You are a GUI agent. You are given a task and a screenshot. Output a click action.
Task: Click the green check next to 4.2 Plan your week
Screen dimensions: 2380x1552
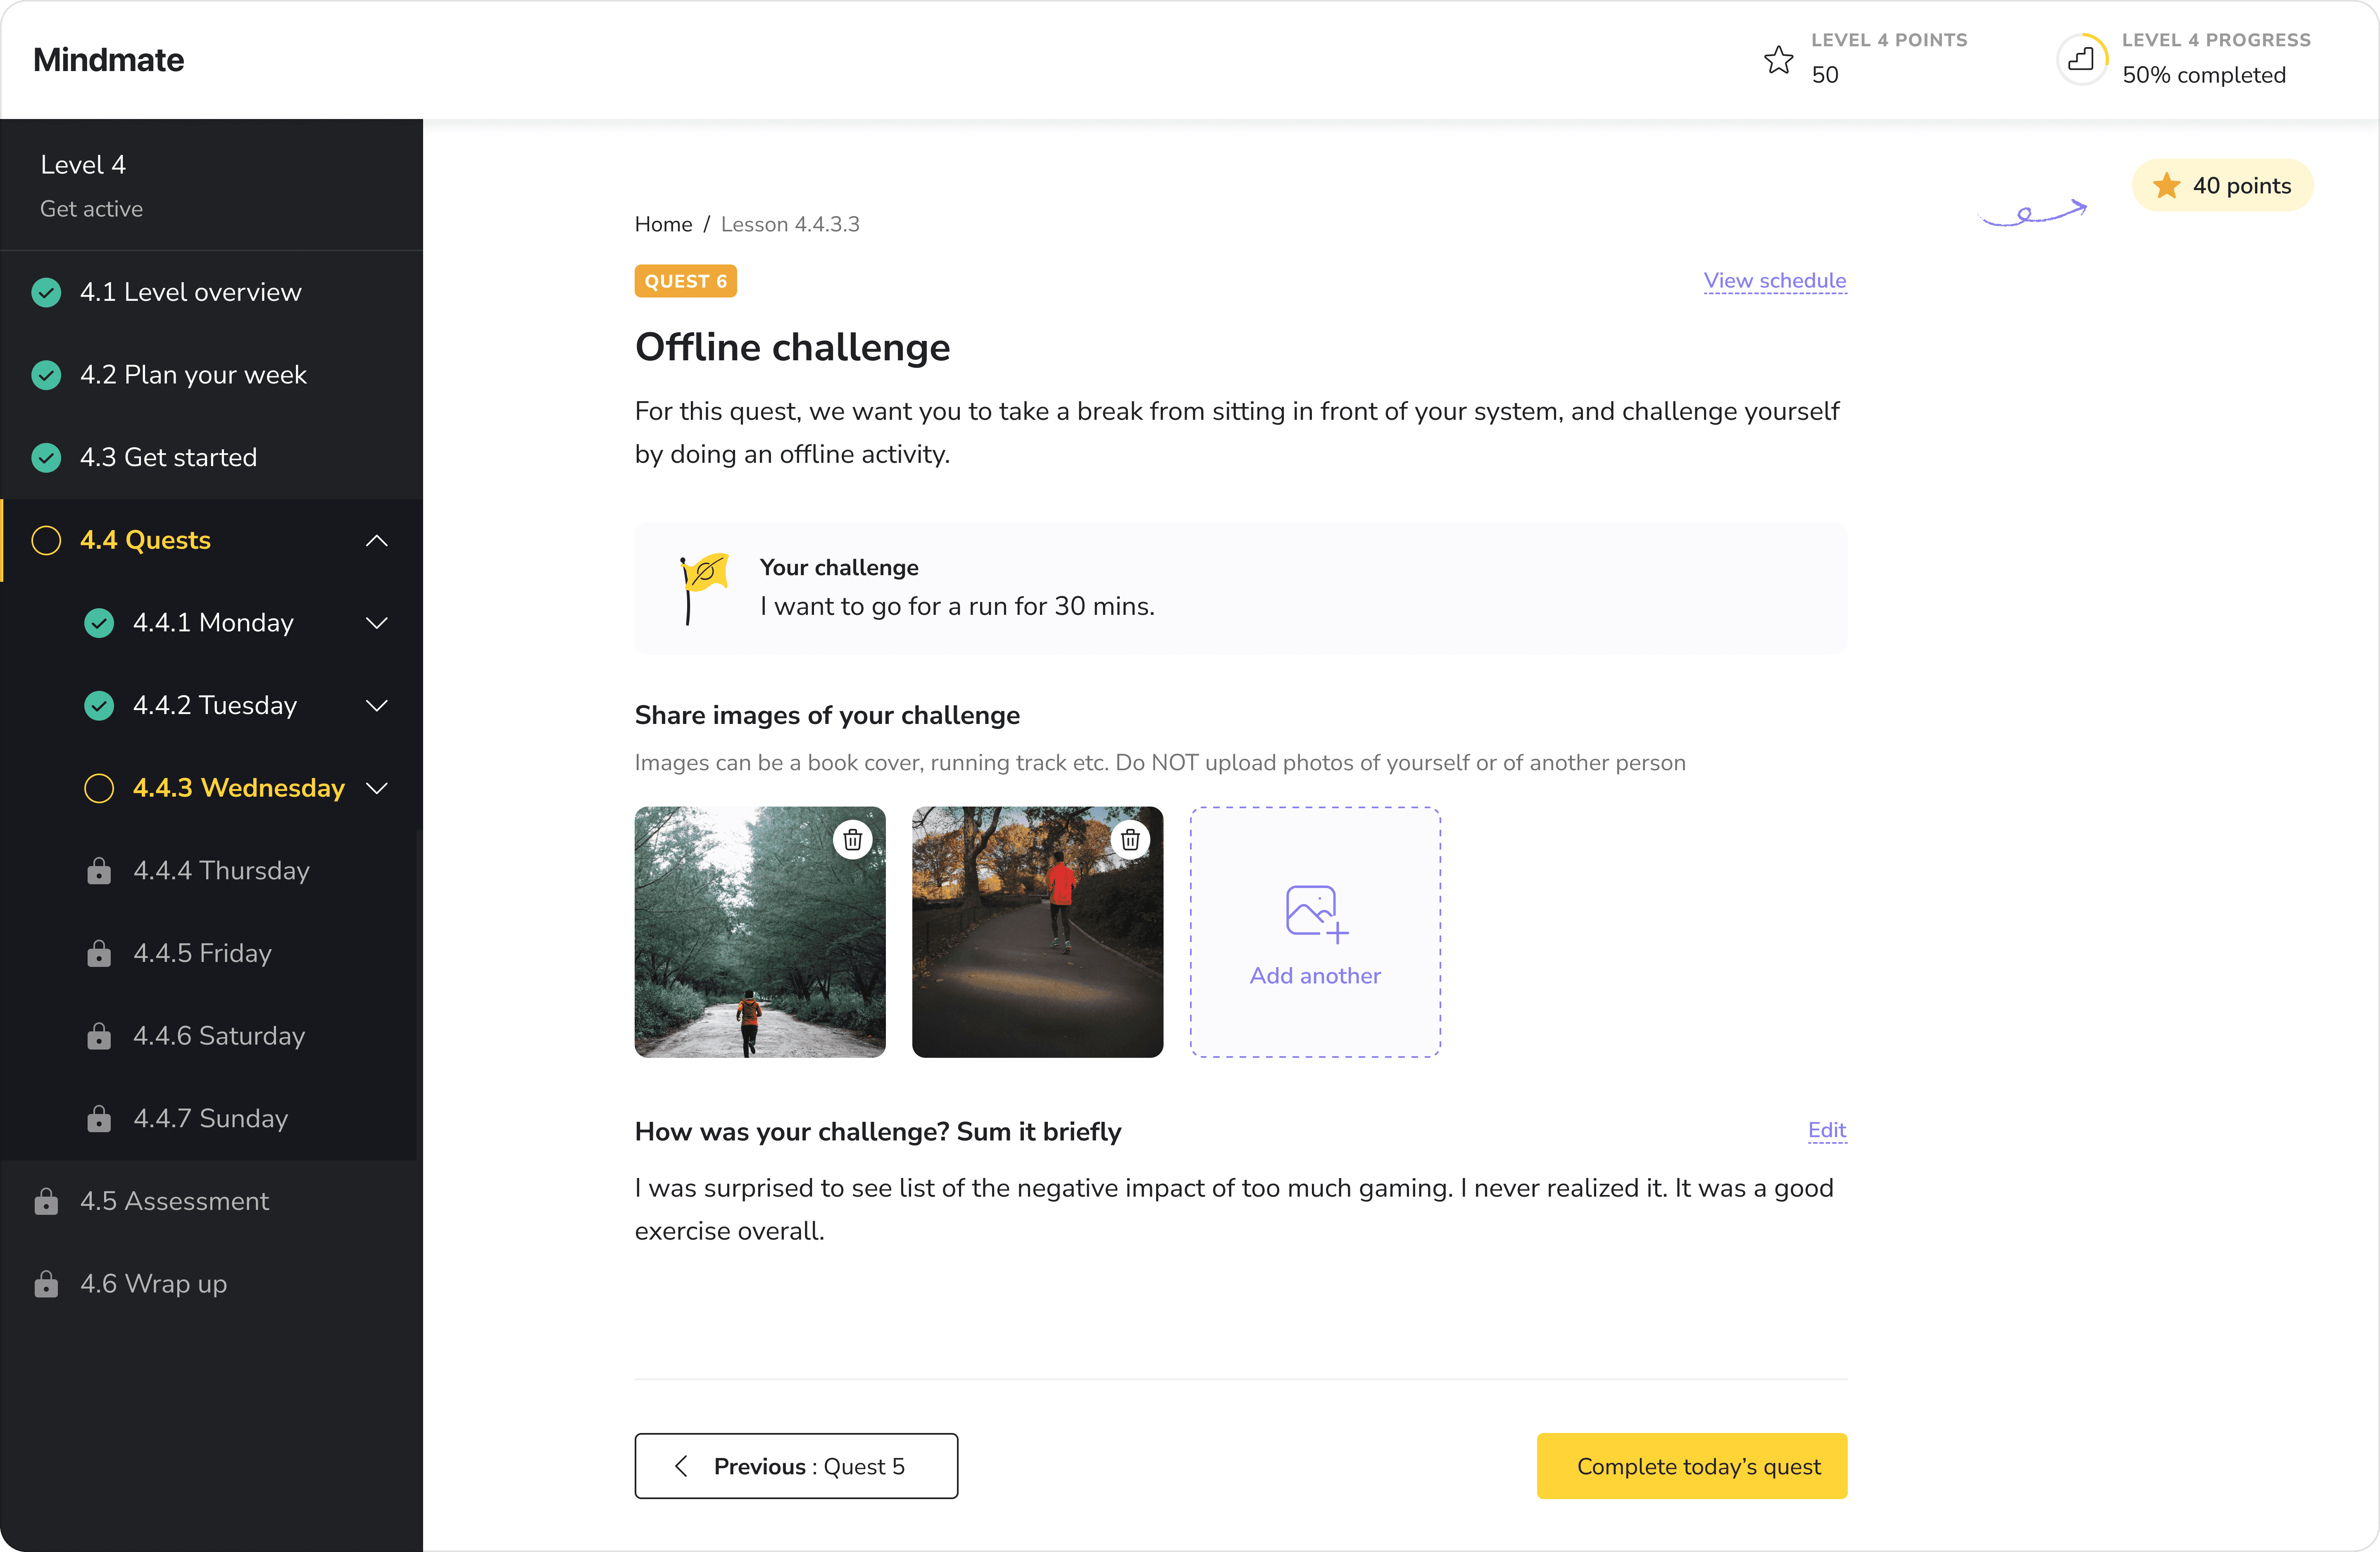point(46,375)
